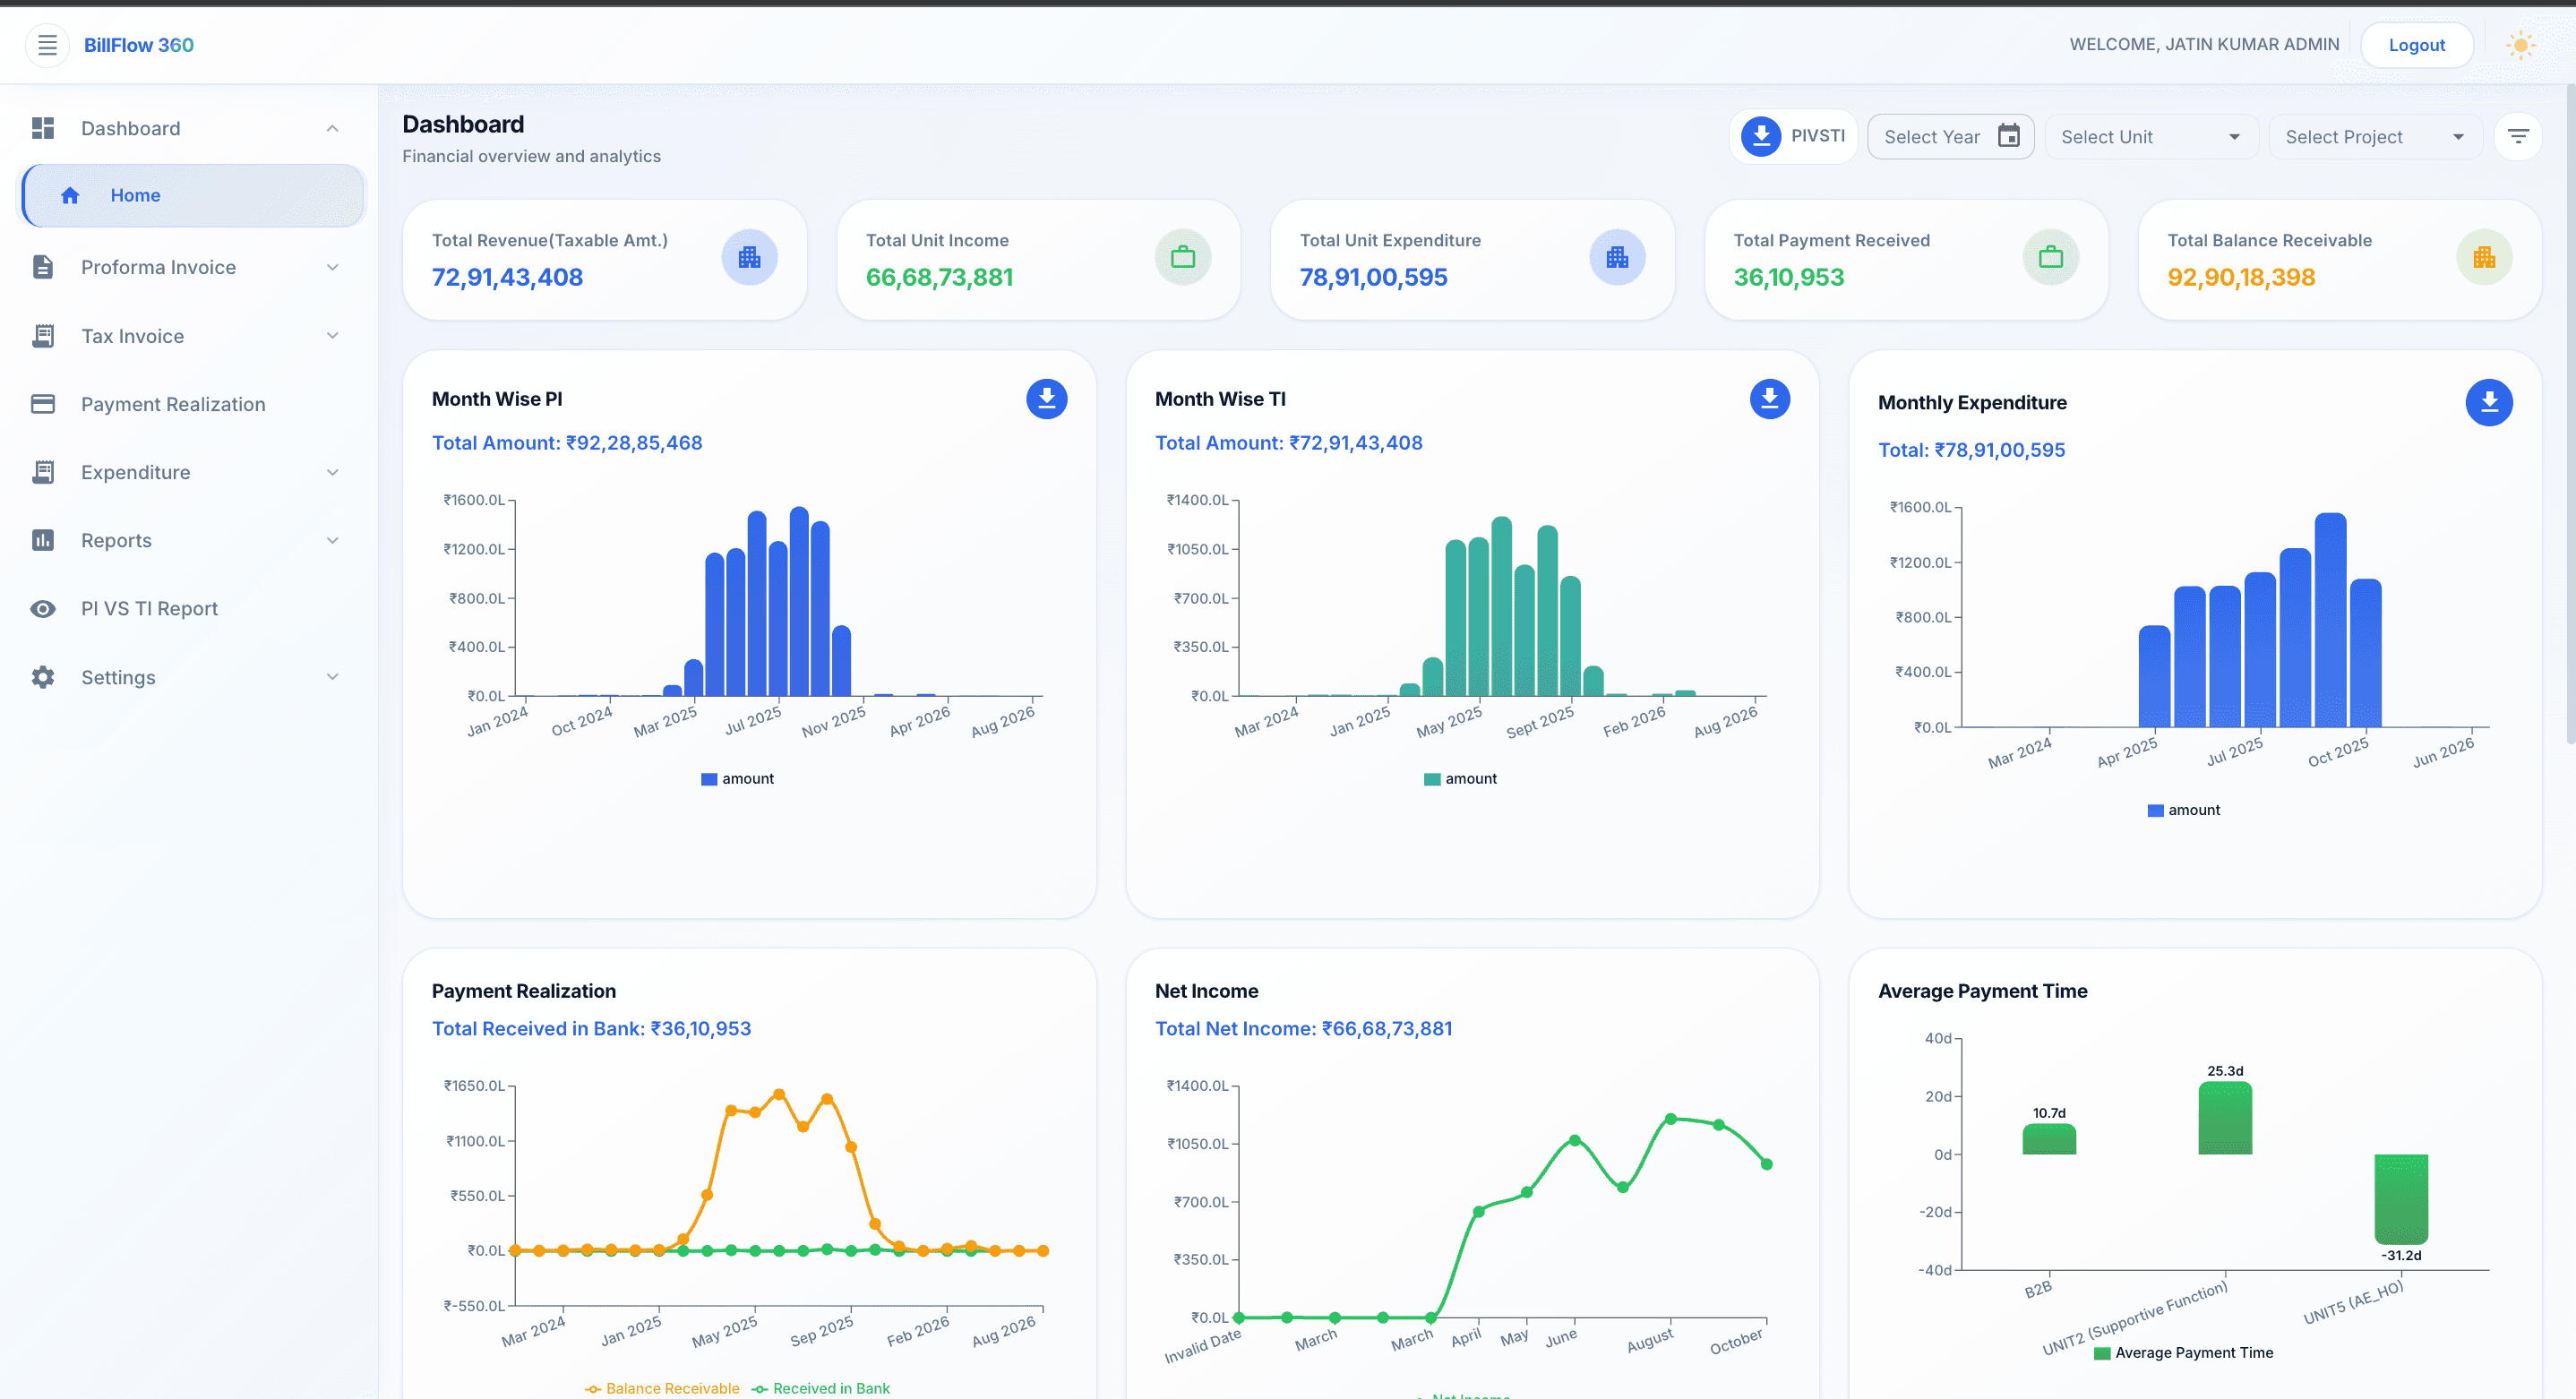The image size is (2576, 1399).
Task: Click the Reports chart icon in sidebar
Action: coord(43,540)
